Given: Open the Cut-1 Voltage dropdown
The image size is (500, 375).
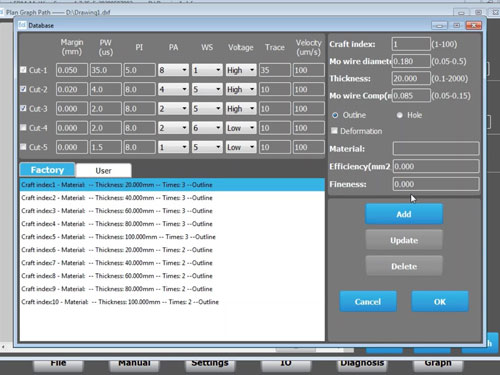Looking at the screenshot, I should pyautogui.click(x=241, y=70).
